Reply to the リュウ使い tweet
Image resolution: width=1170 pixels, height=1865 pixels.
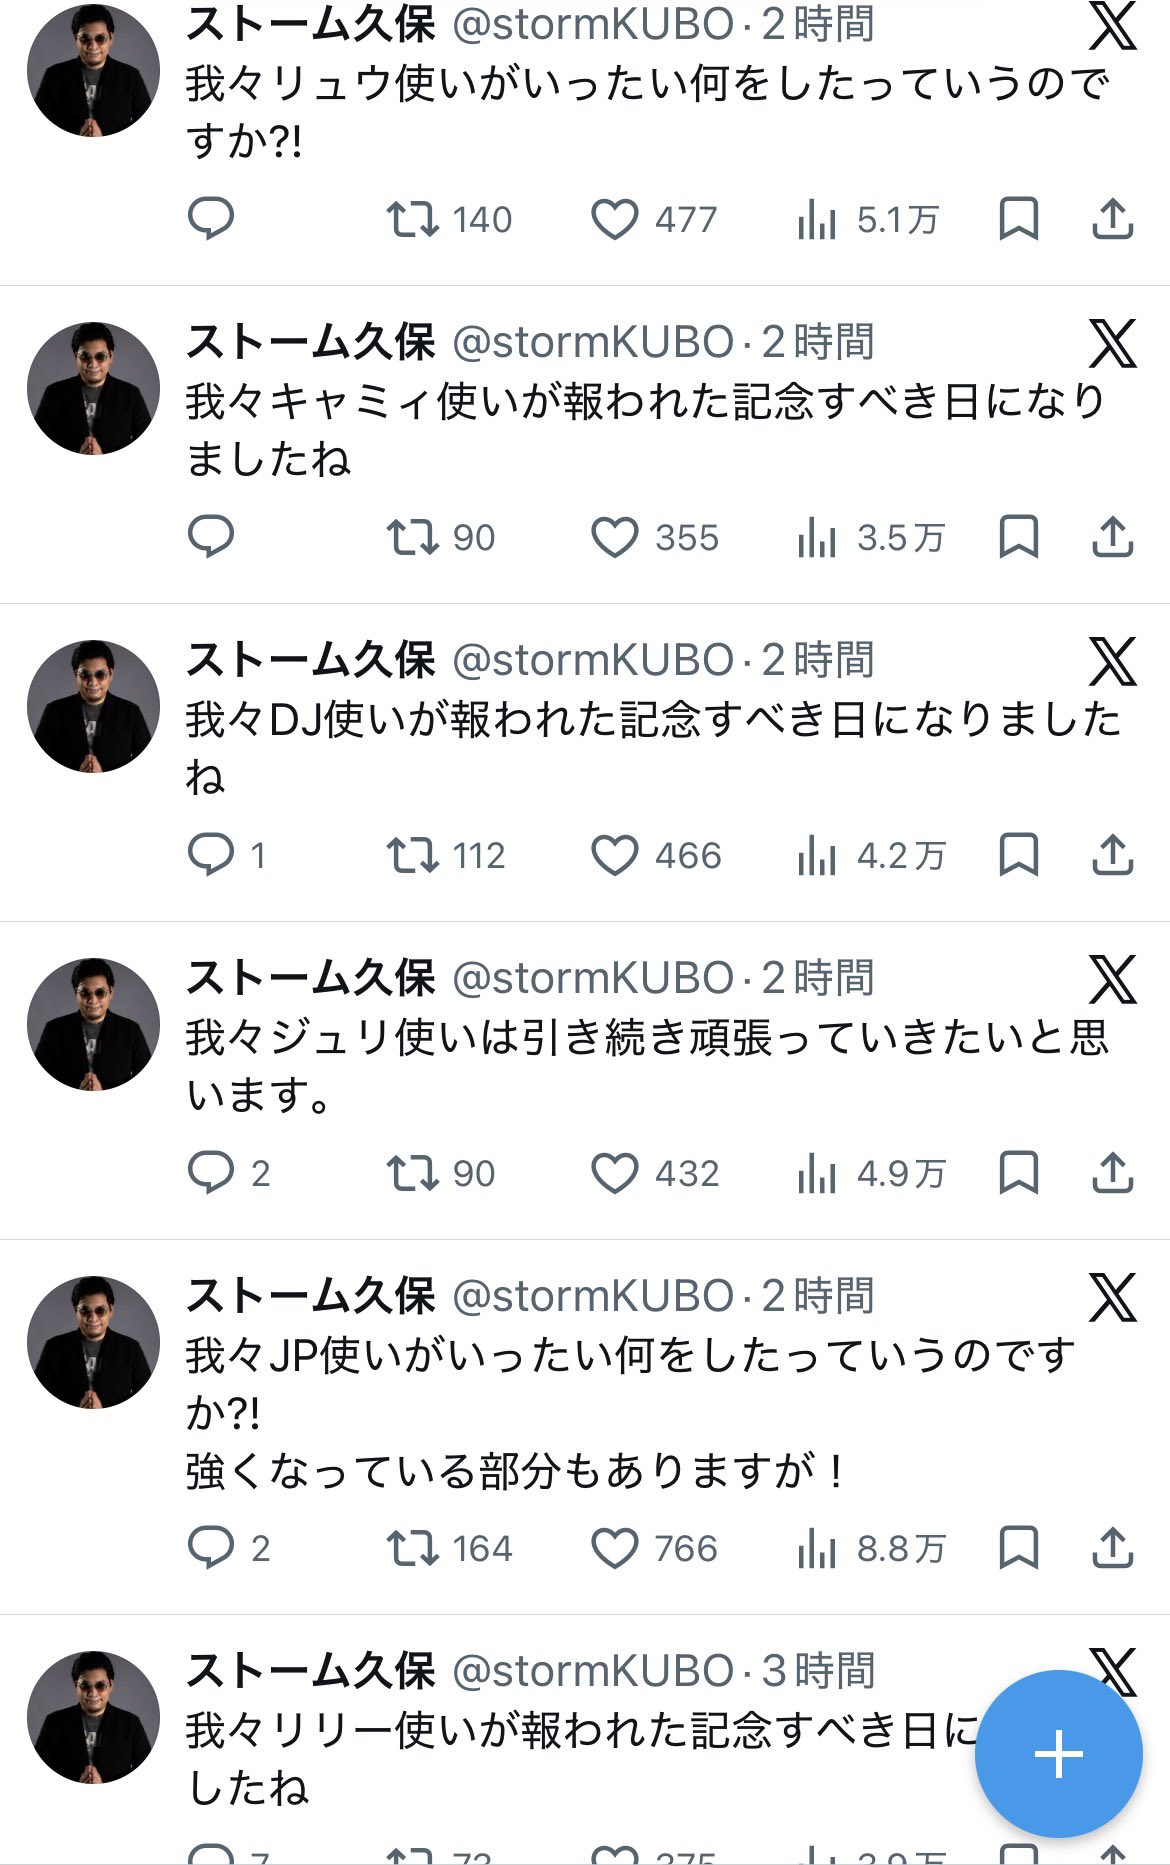click(211, 218)
